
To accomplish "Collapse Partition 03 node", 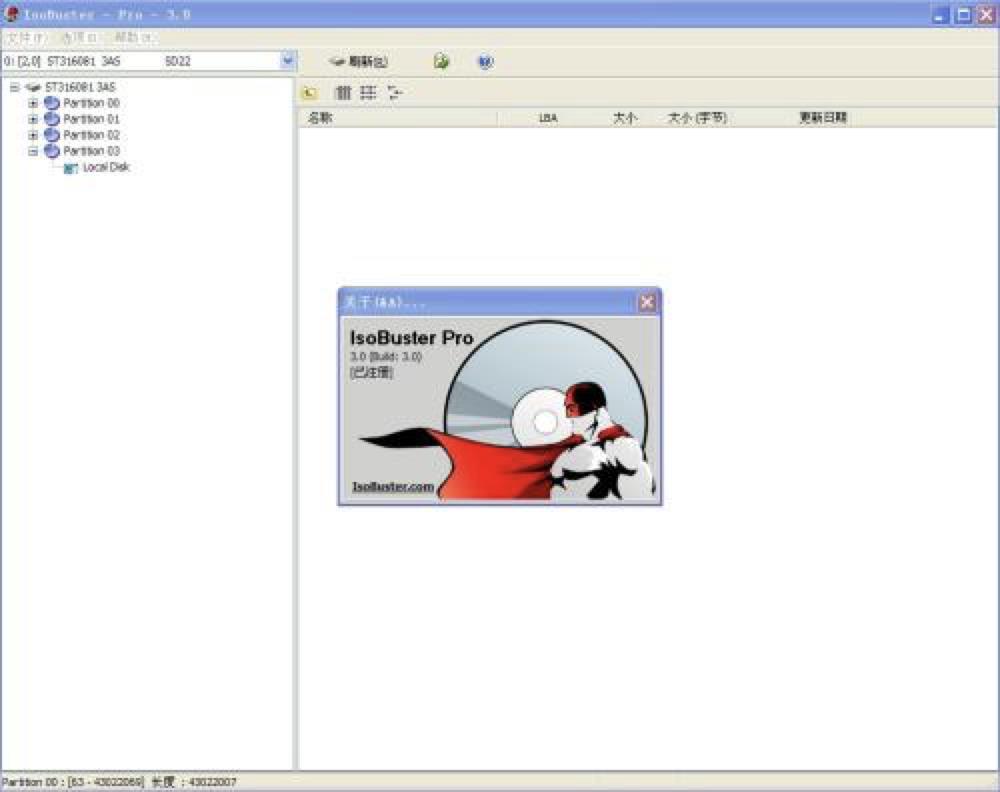I will point(33,151).
